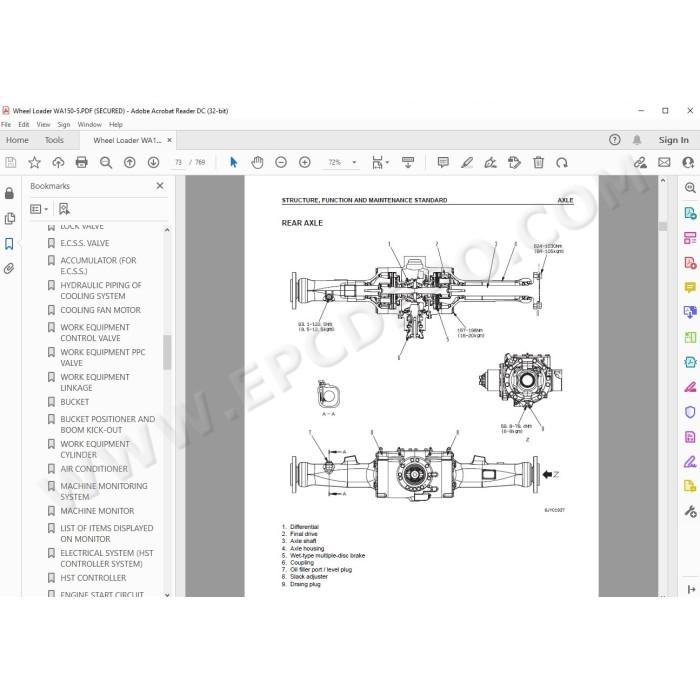Open the Window menu

tap(90, 125)
